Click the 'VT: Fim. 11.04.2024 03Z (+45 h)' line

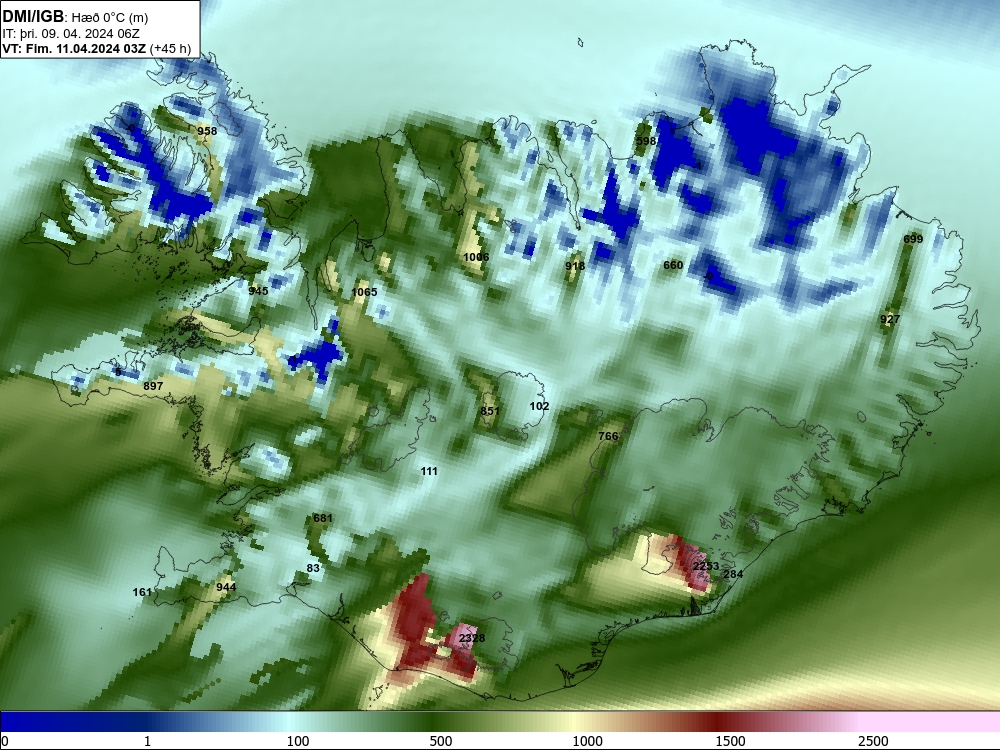(x=96, y=48)
